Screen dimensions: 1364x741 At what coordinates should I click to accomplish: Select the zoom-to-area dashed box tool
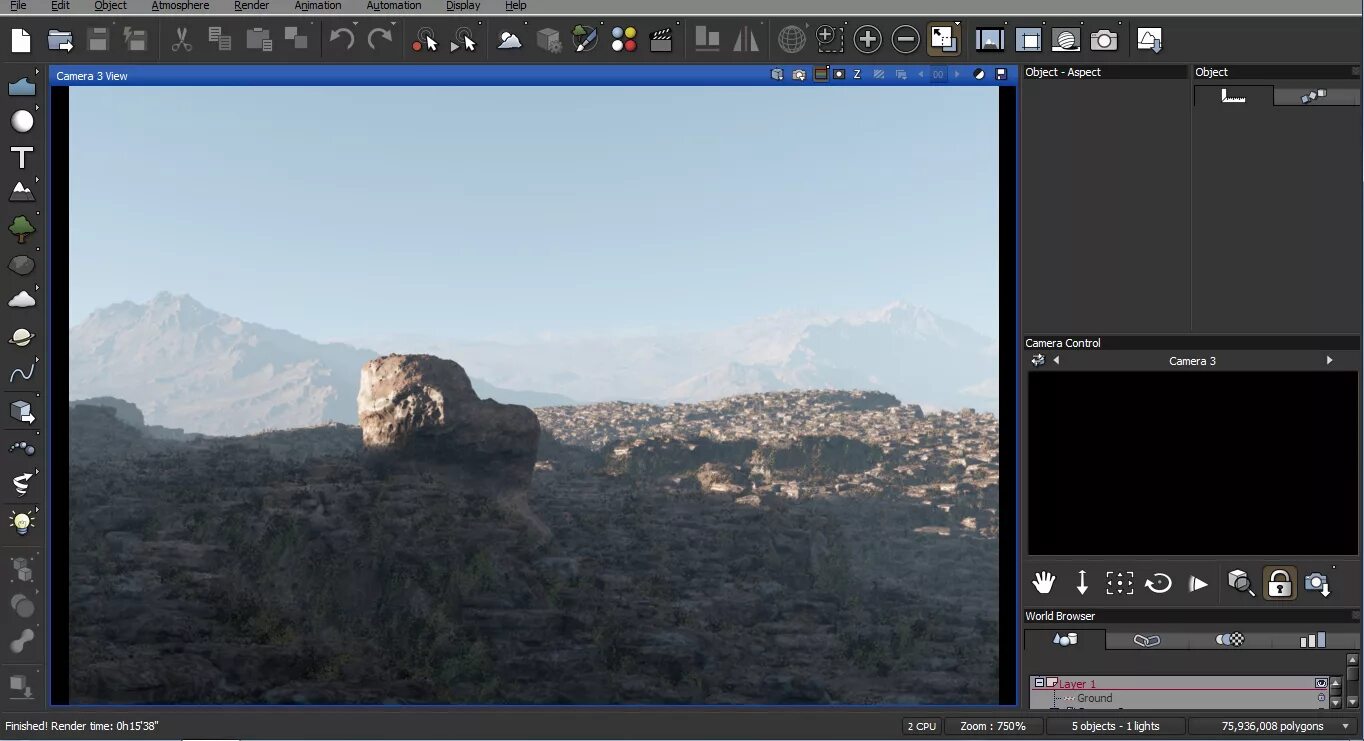point(829,40)
